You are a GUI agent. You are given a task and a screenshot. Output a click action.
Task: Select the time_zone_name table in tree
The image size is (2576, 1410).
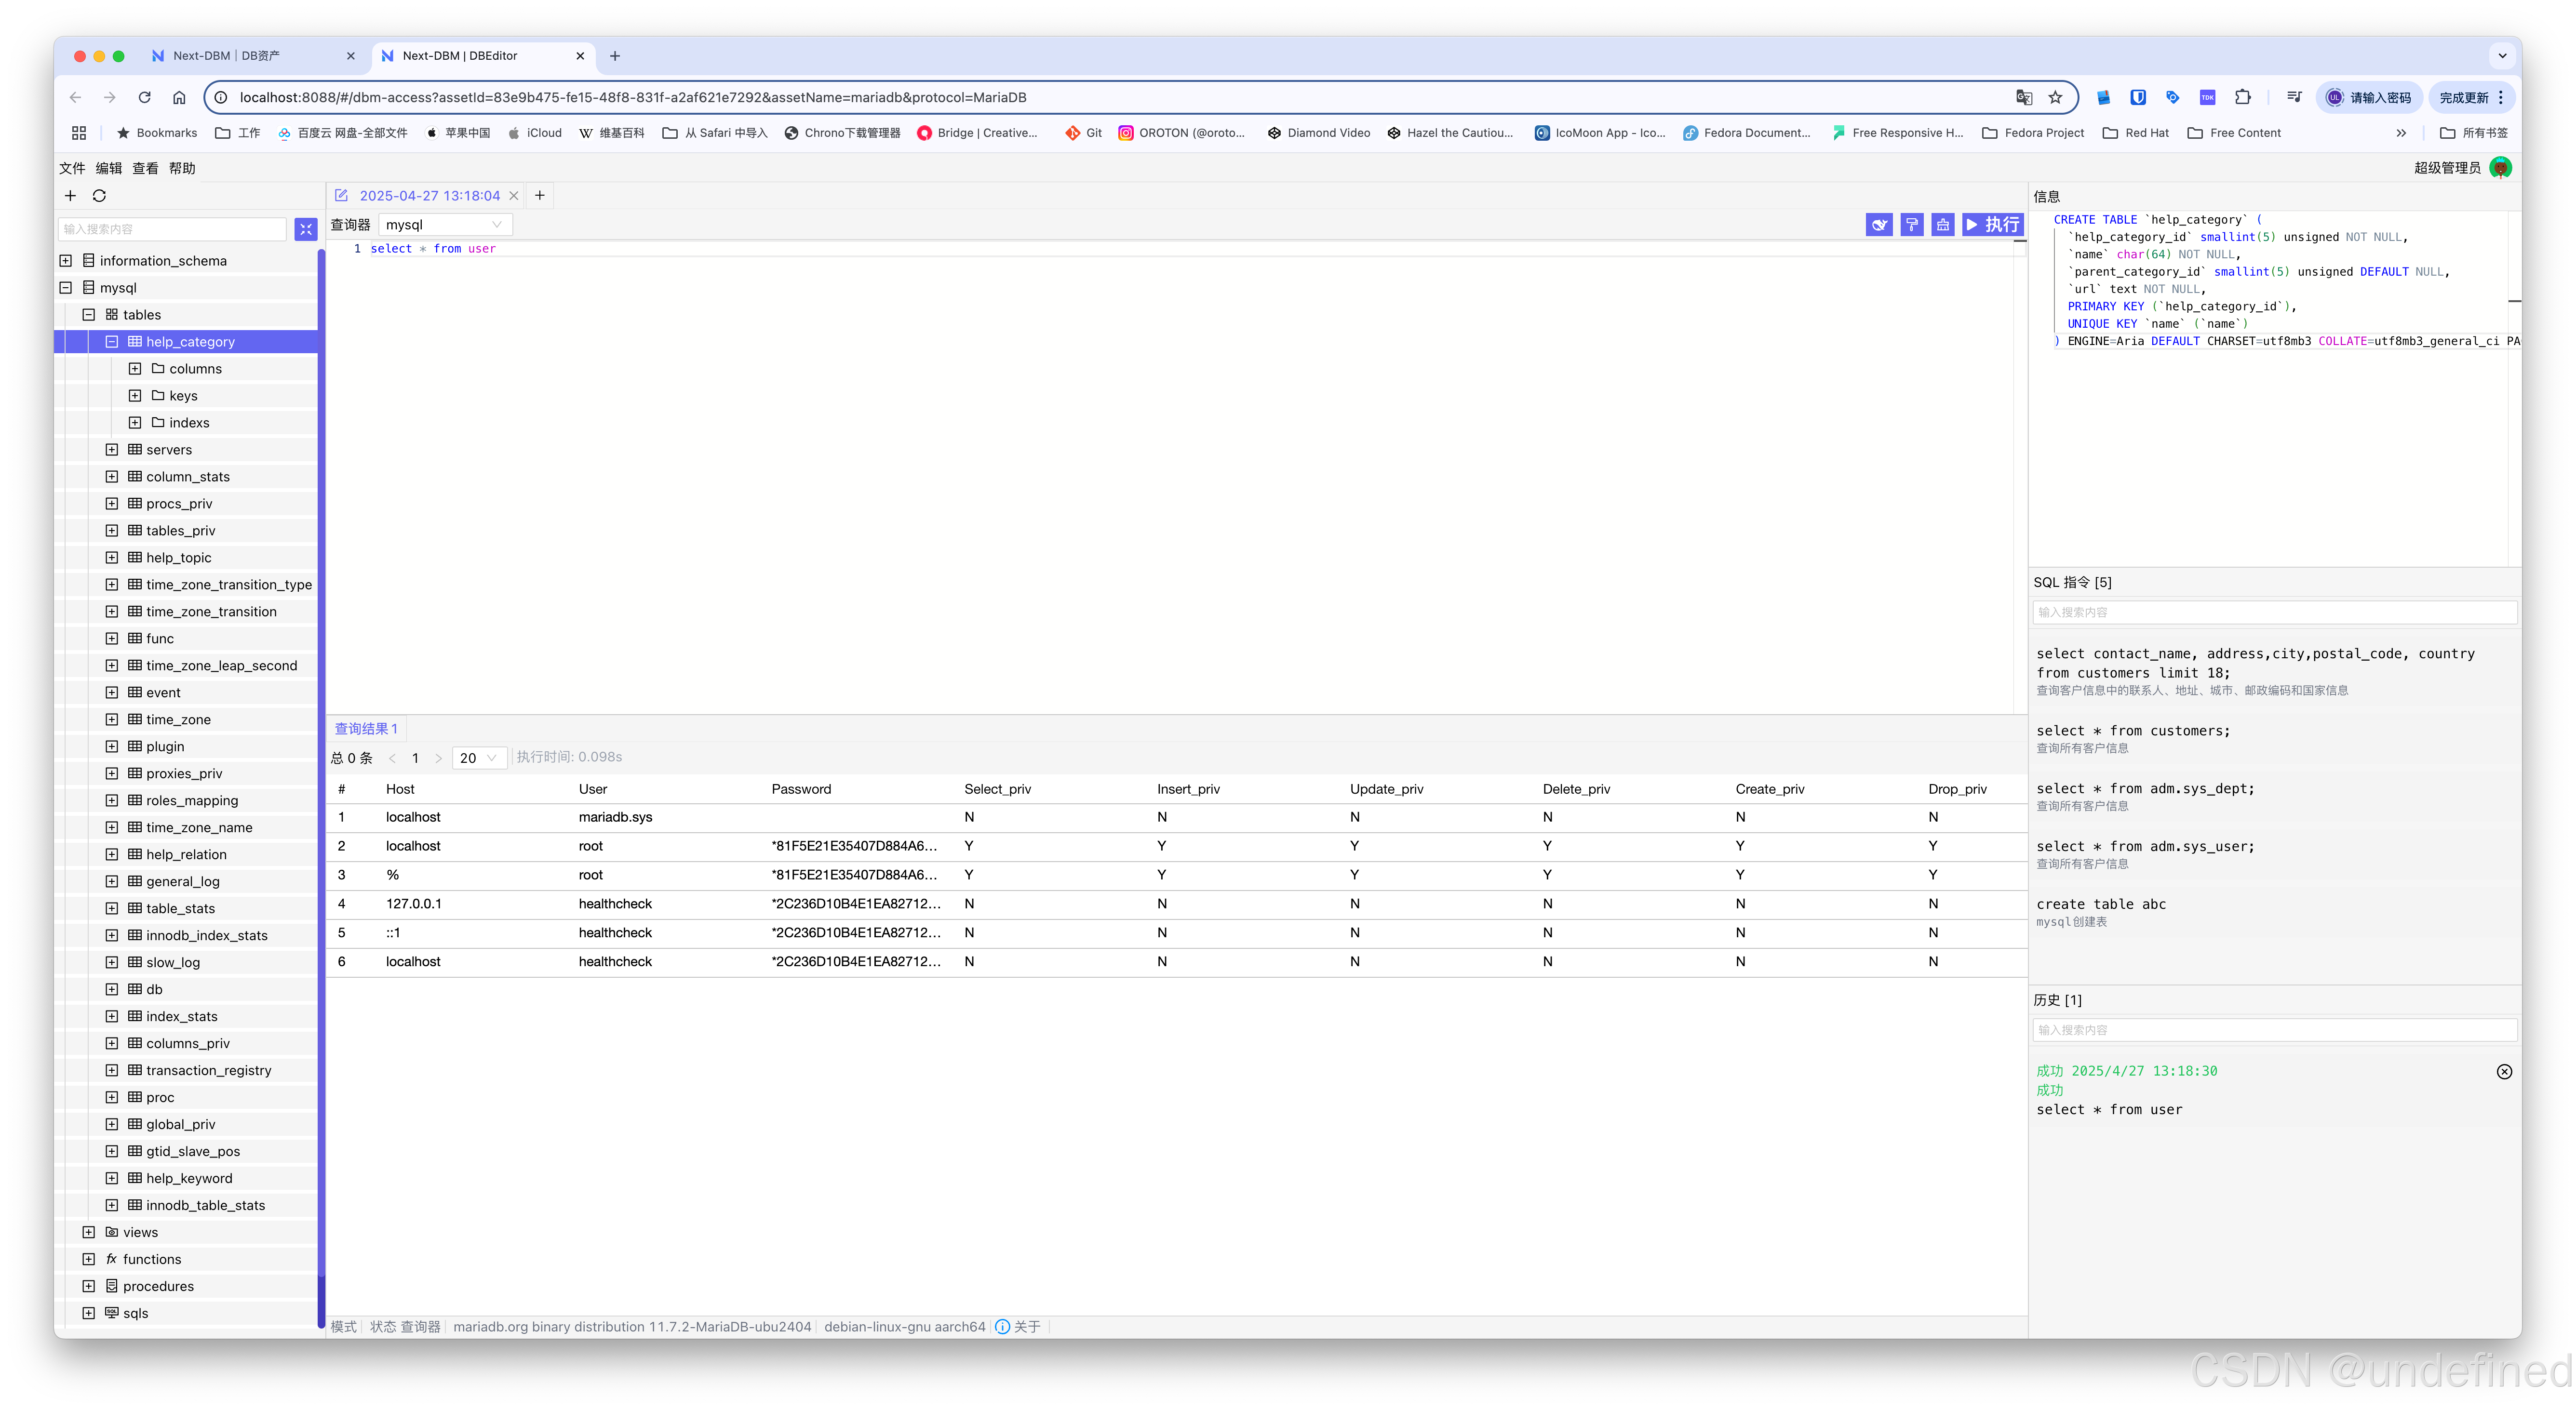coord(199,828)
